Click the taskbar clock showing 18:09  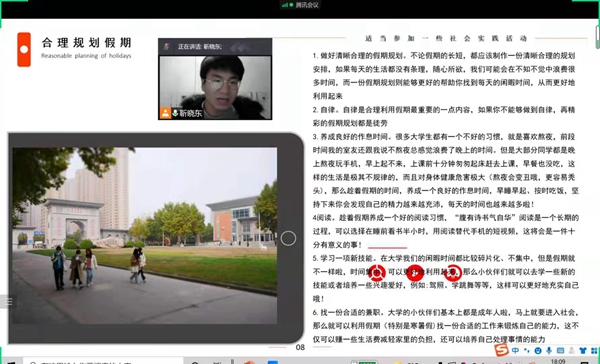(558, 361)
